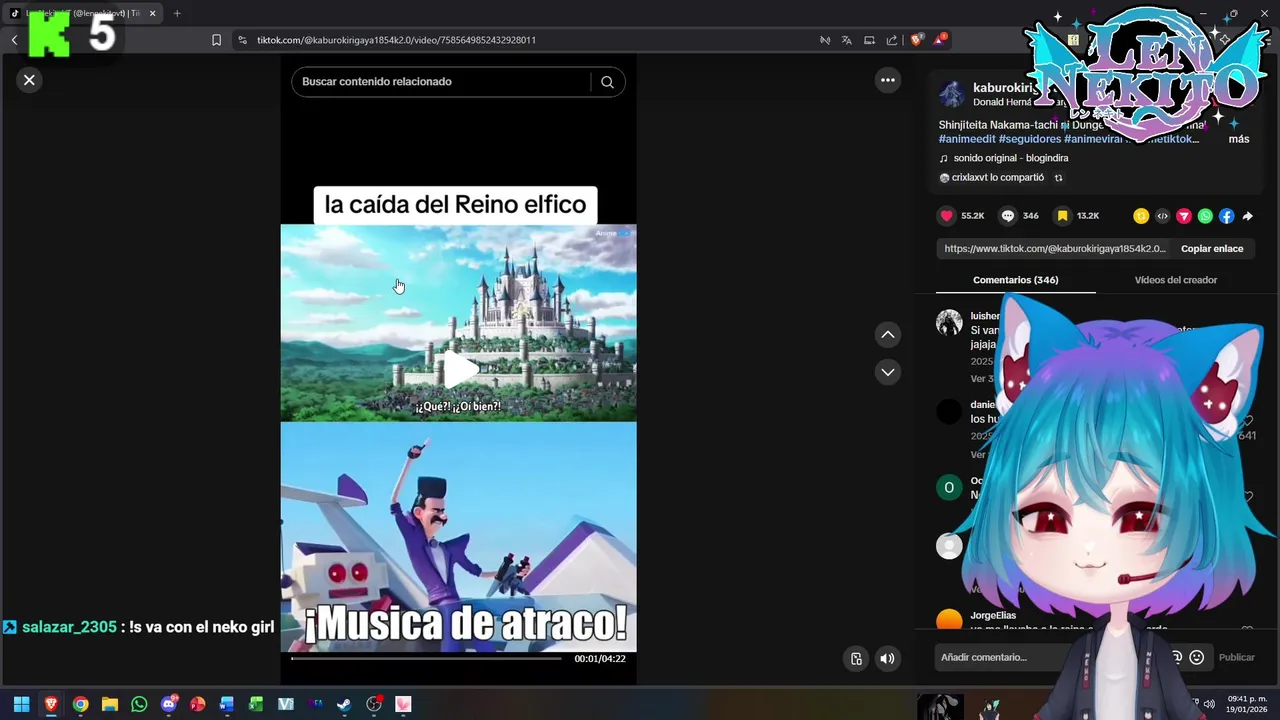Open more share options arrow
The height and width of the screenshot is (720, 1280).
[x=1247, y=216]
